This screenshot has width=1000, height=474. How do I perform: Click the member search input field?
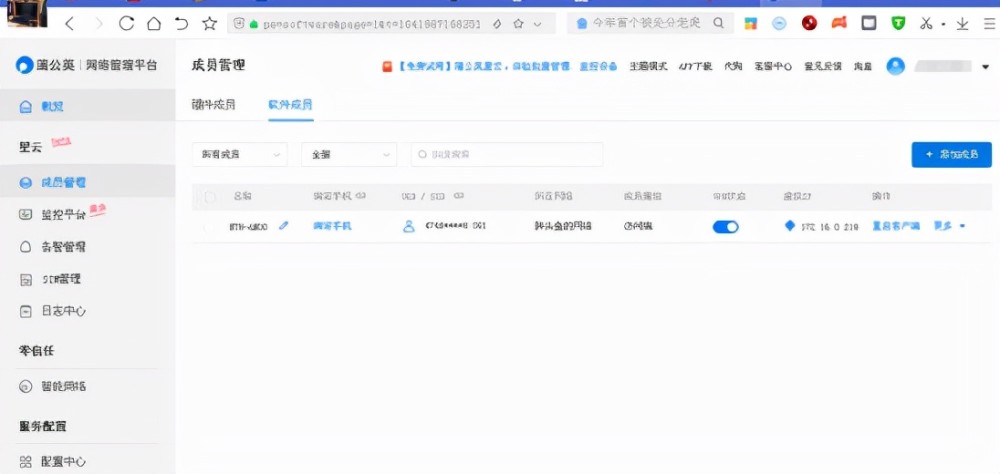507,155
